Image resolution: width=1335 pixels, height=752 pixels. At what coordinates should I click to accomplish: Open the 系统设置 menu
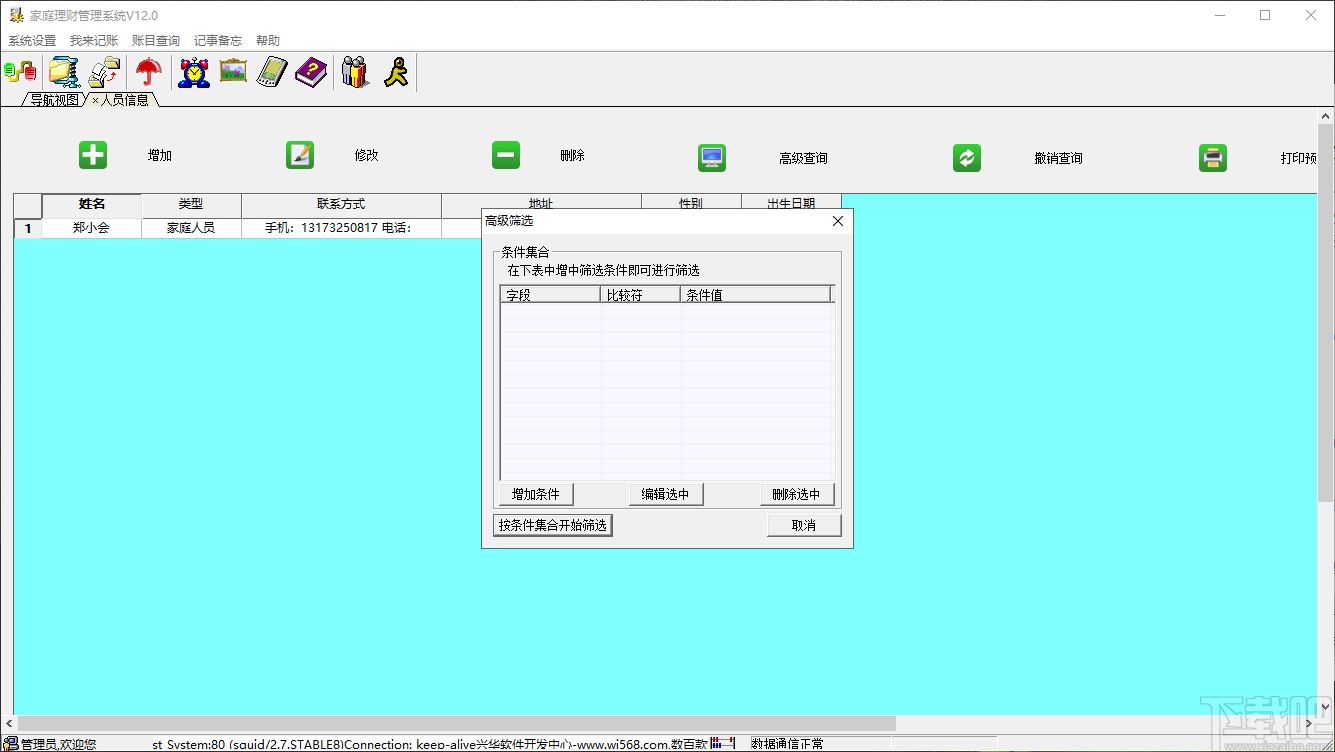pyautogui.click(x=32, y=40)
